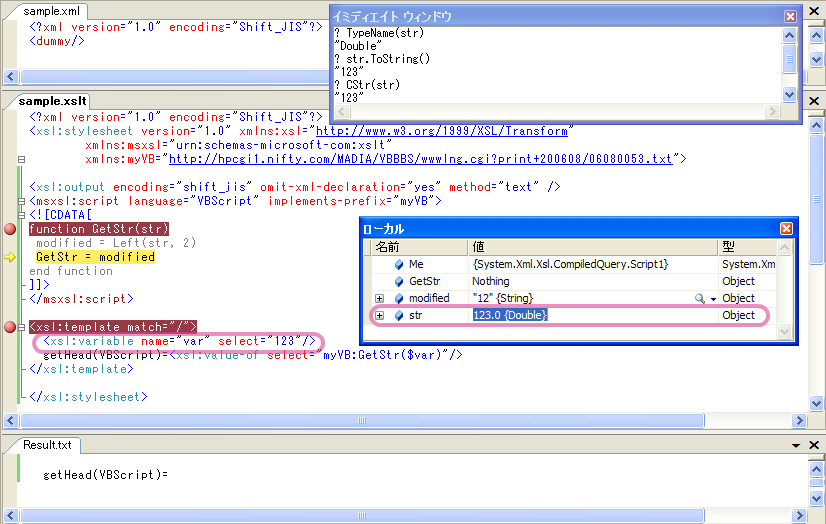The height and width of the screenshot is (524, 826).
Task: Click the "GetStr = modified" highlighted line
Action: tap(95, 257)
